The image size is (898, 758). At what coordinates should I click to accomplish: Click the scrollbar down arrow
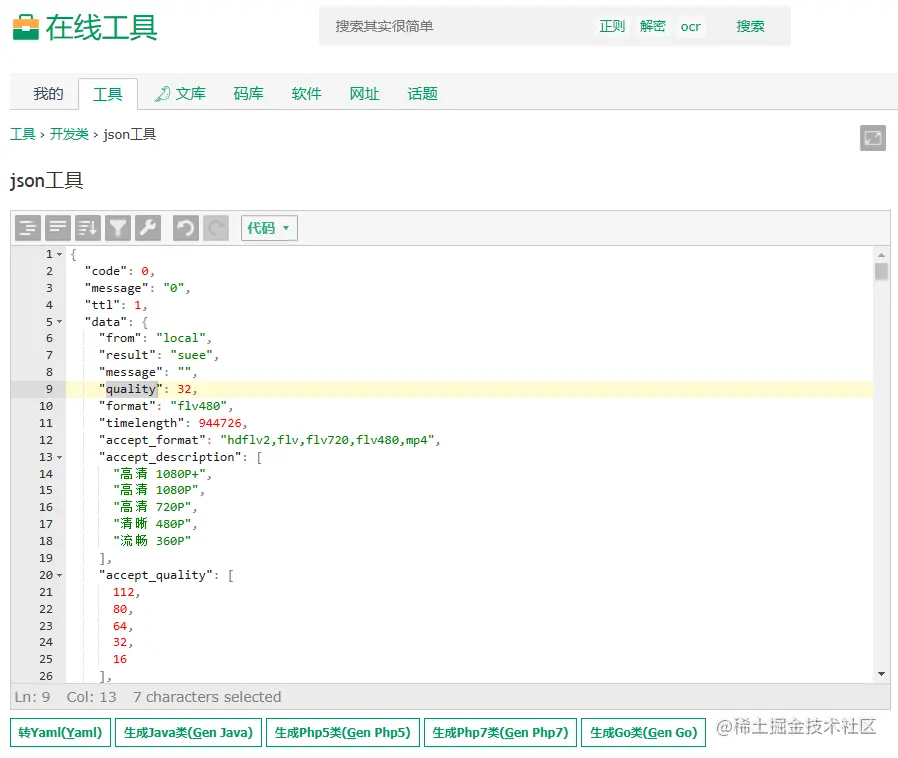point(881,674)
